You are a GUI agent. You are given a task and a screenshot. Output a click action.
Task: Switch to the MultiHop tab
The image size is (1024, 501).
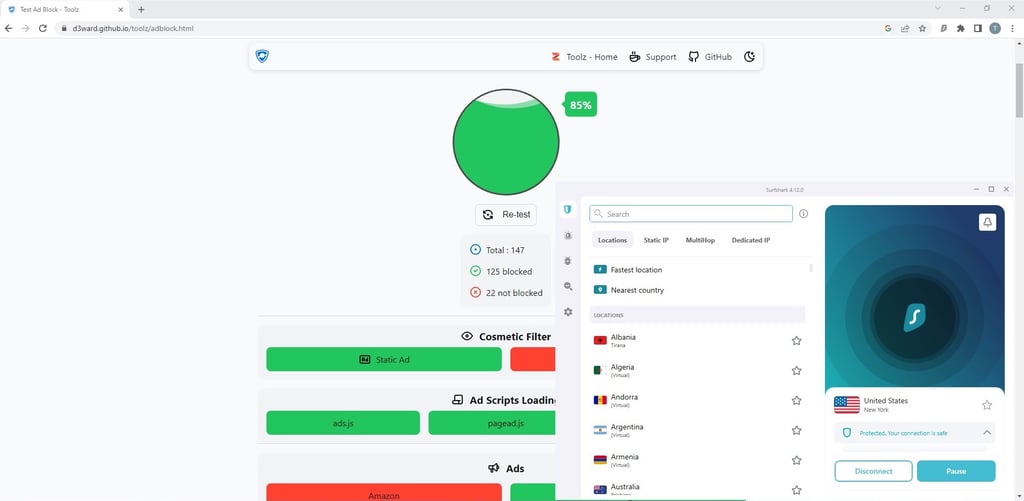coord(700,240)
